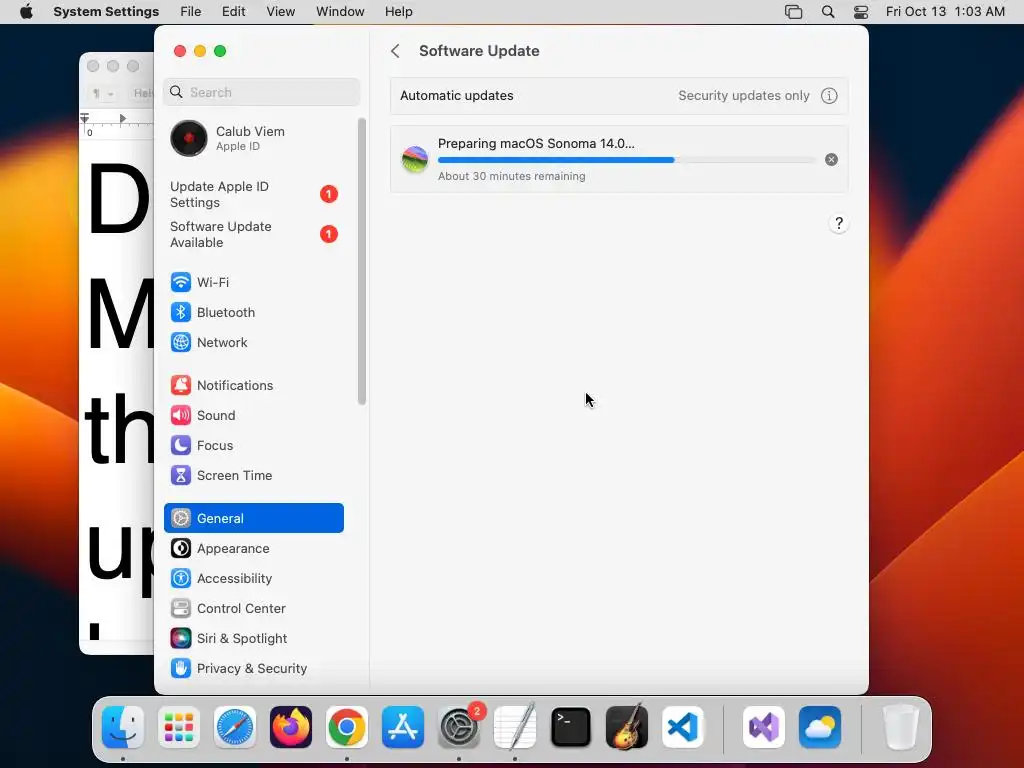1024x768 pixels.
Task: Click the macOS Sonoma update icon
Action: 415,159
